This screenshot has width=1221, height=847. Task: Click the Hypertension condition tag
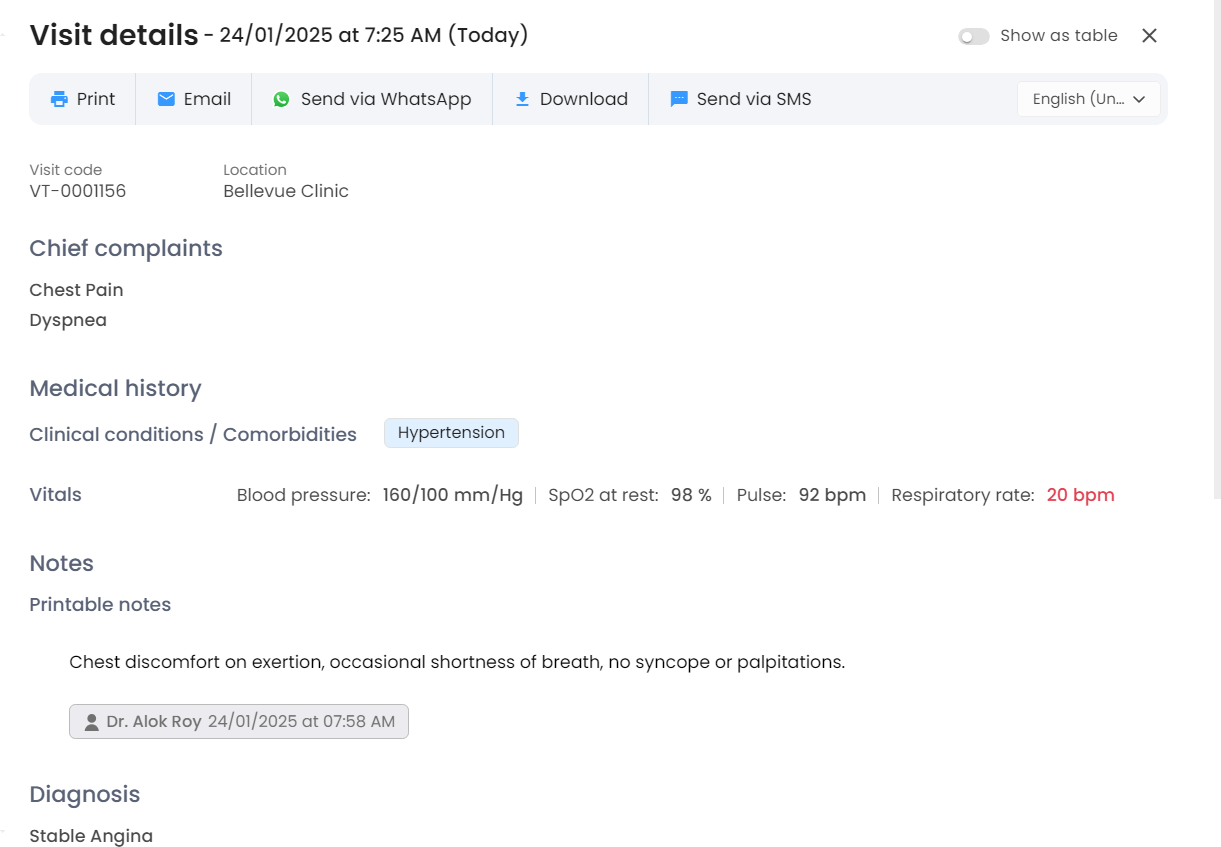[451, 433]
